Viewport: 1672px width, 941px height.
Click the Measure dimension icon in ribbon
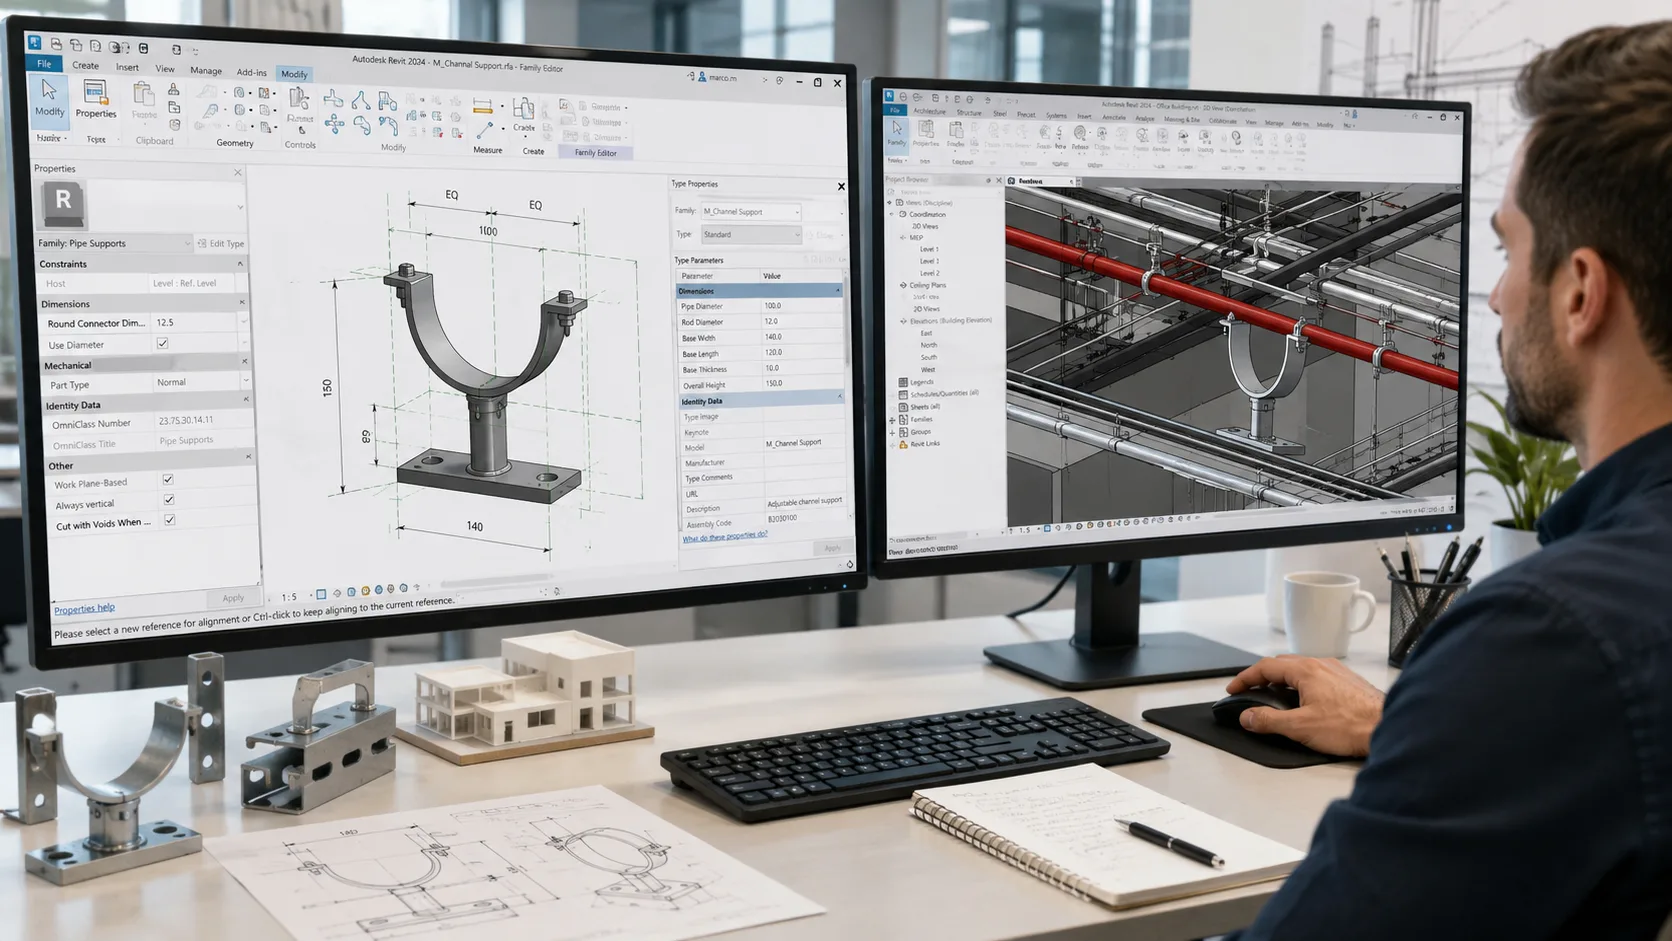(483, 106)
